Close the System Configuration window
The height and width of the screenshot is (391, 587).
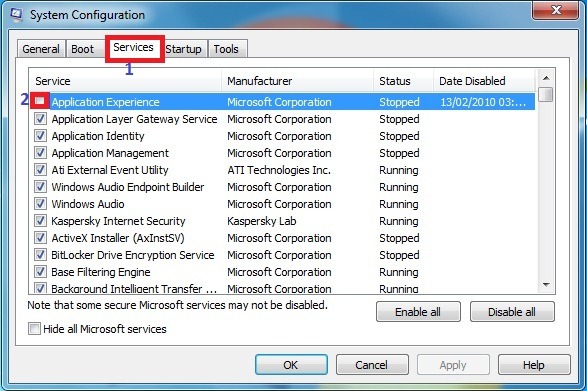point(556,10)
